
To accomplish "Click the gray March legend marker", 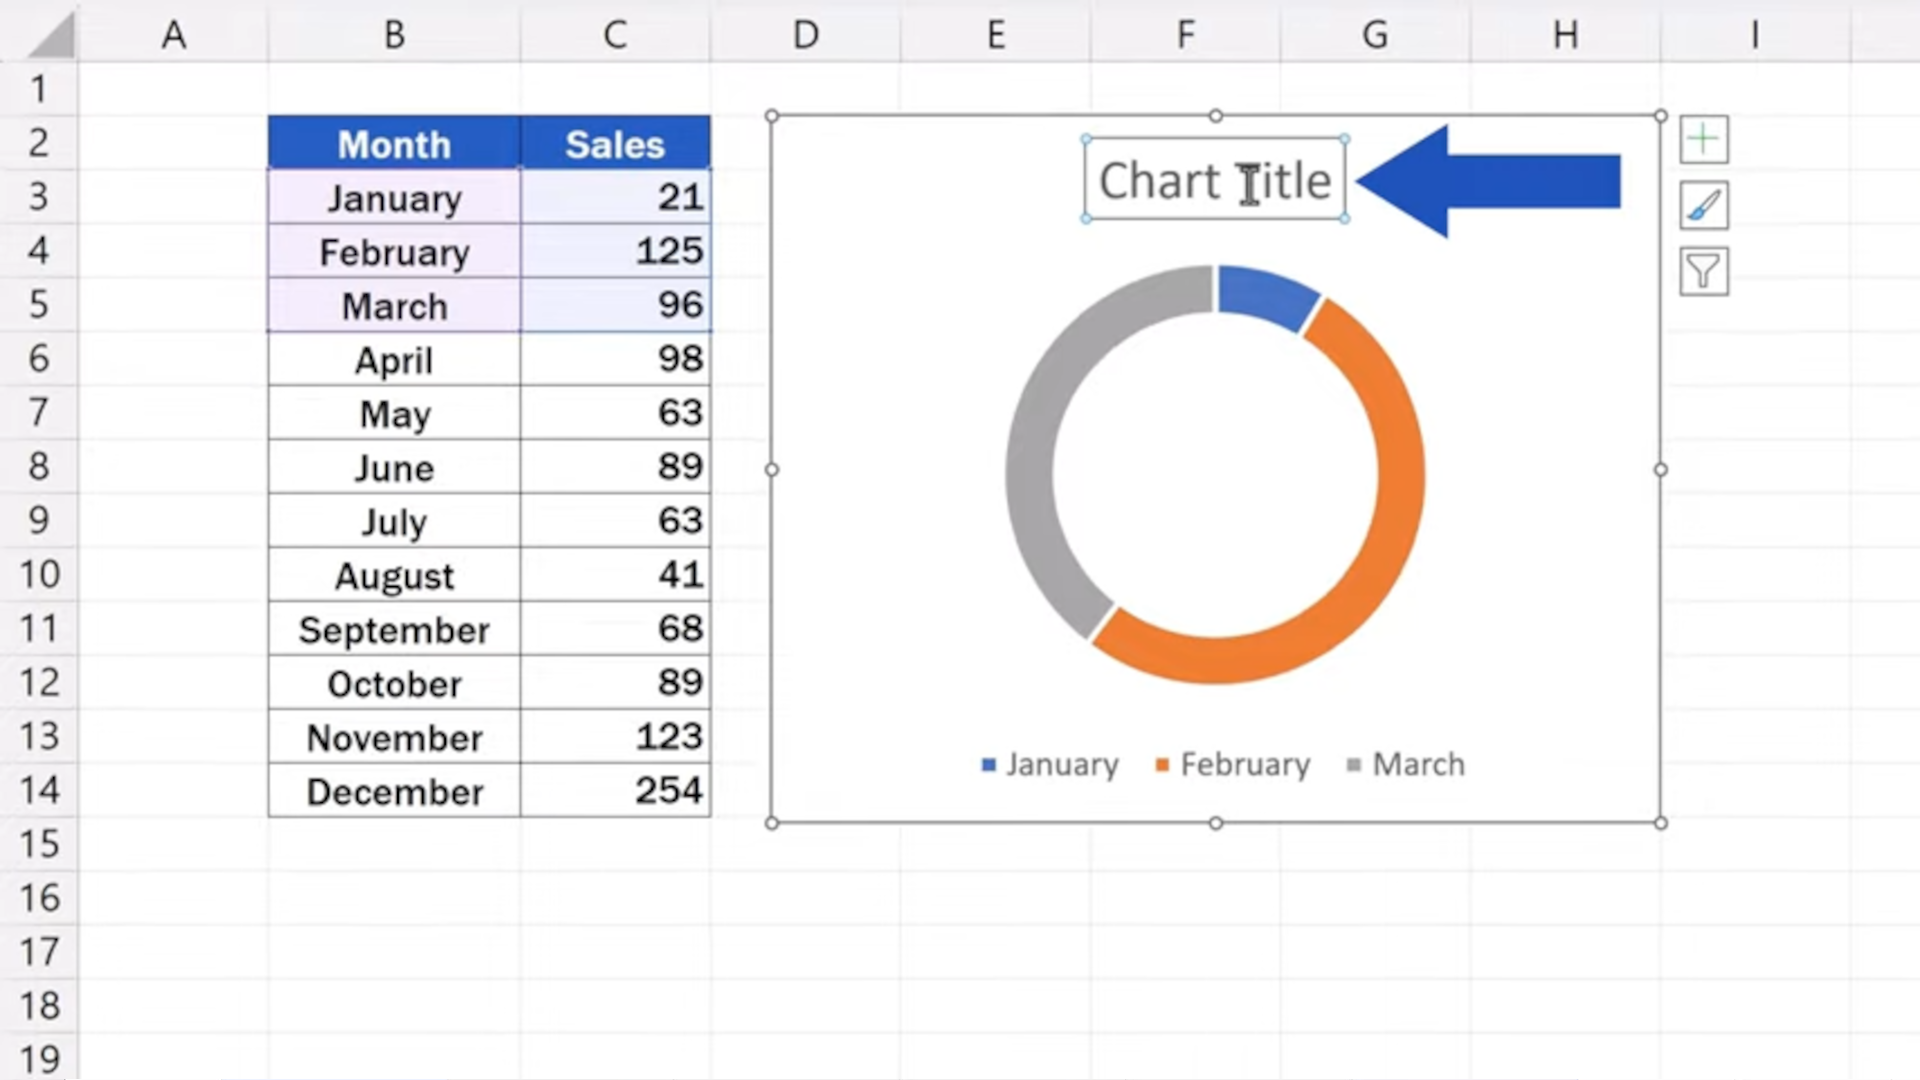I will pos(1354,765).
